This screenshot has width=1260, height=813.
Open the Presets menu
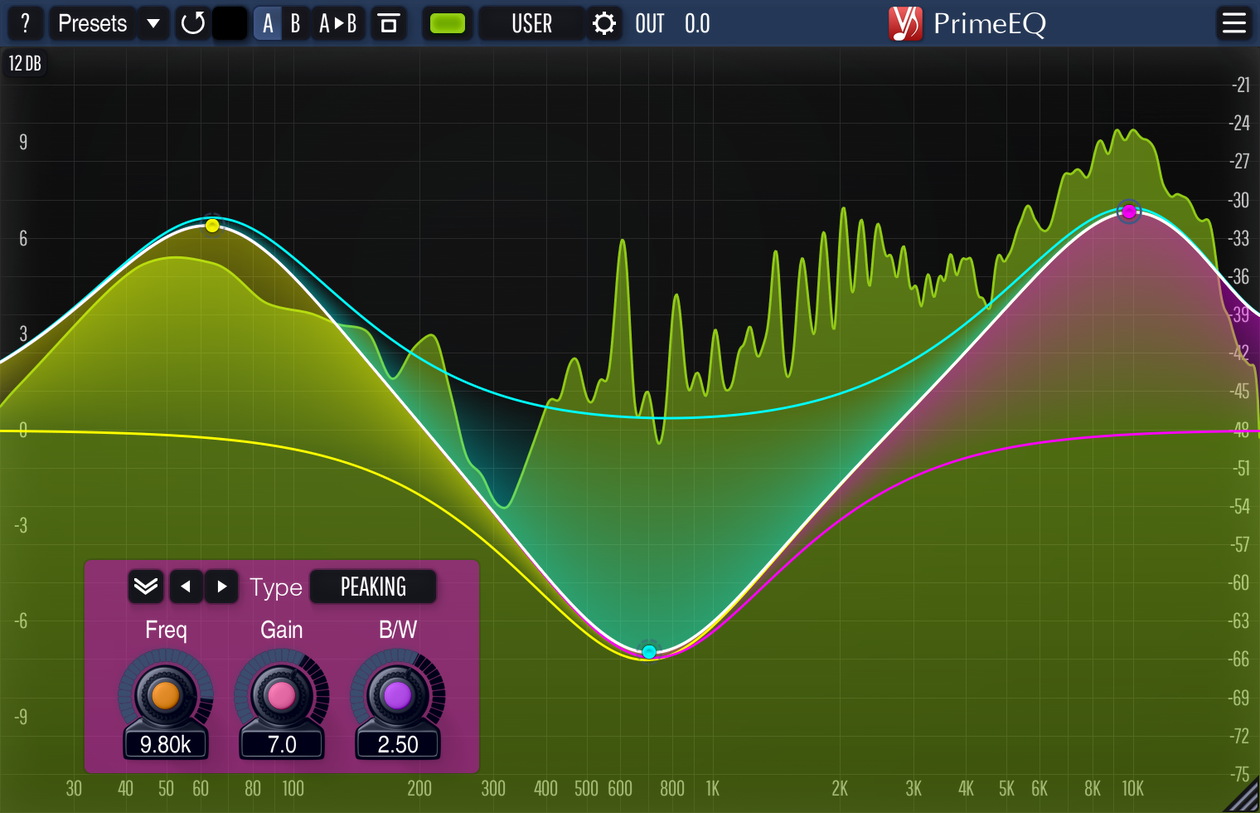coord(92,23)
